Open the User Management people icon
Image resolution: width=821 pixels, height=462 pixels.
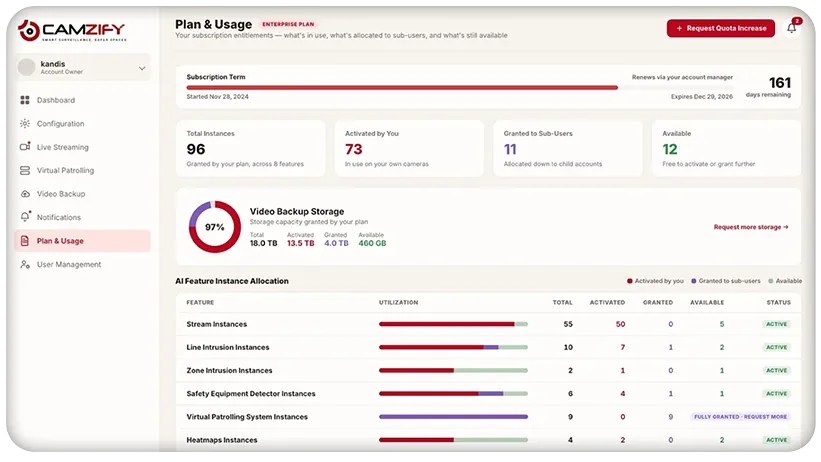coord(25,265)
